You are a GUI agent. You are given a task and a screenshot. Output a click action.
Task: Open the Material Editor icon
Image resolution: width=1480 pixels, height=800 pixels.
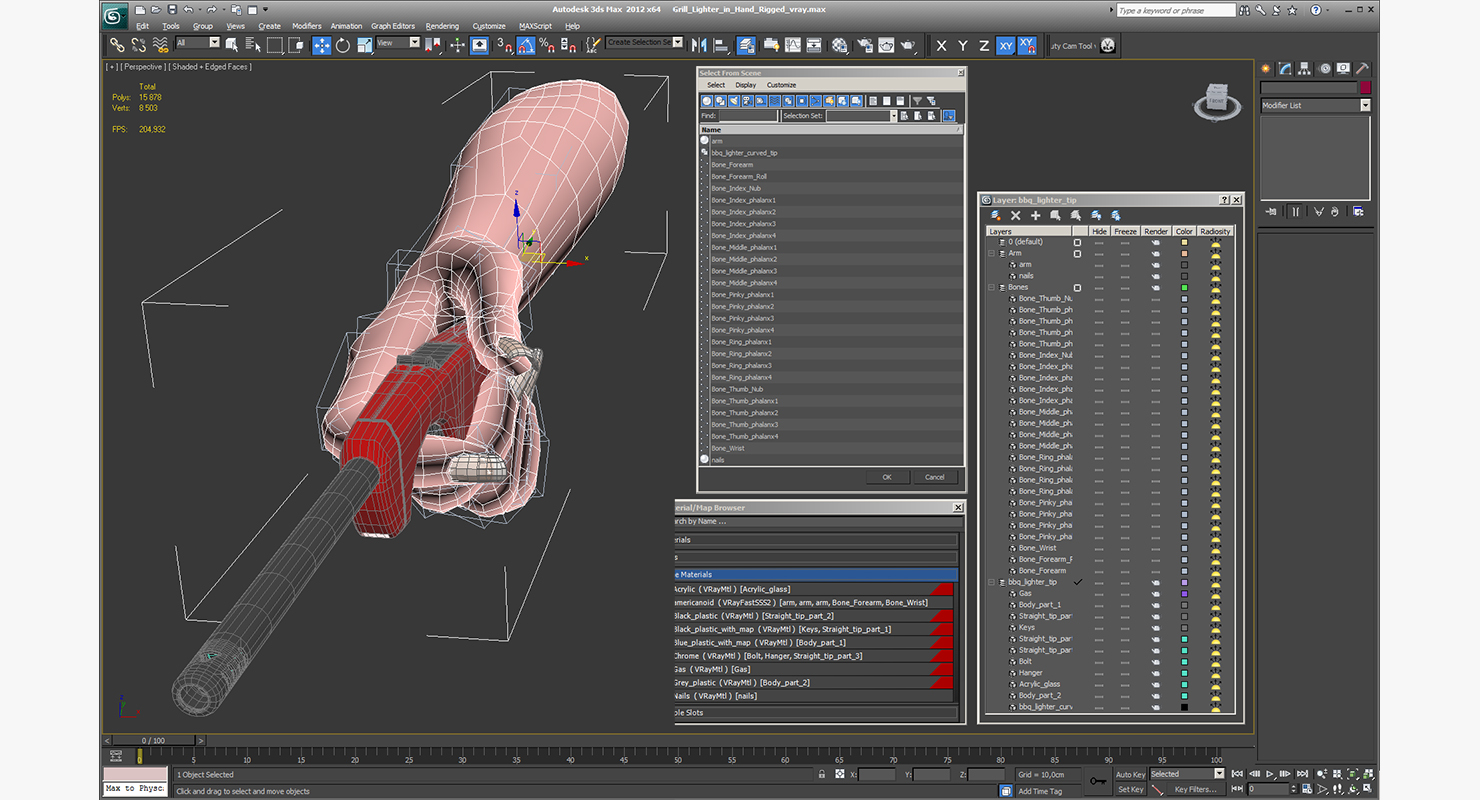(x=840, y=45)
